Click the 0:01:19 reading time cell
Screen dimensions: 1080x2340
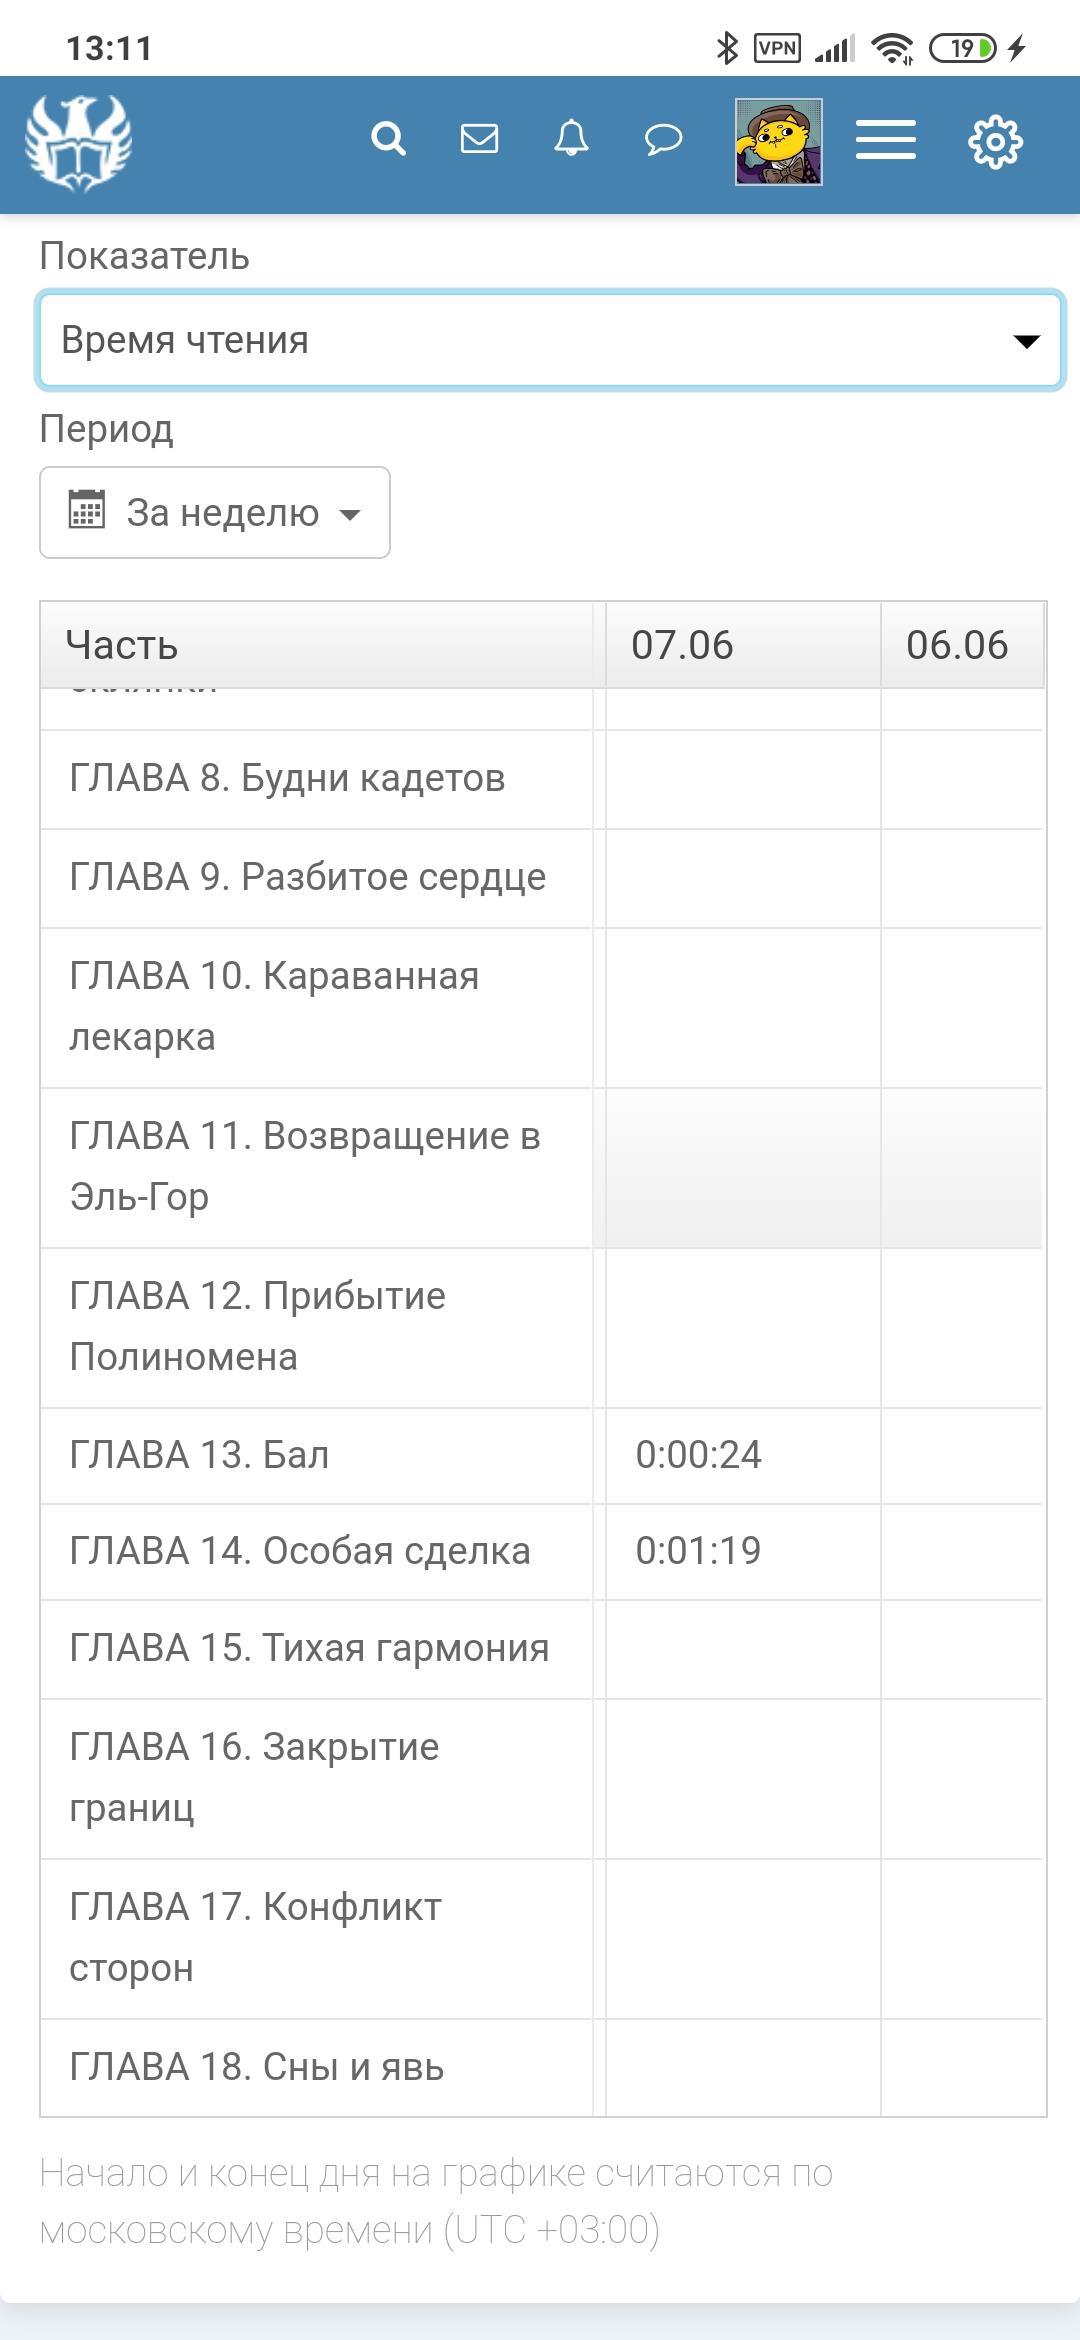[x=699, y=1551]
